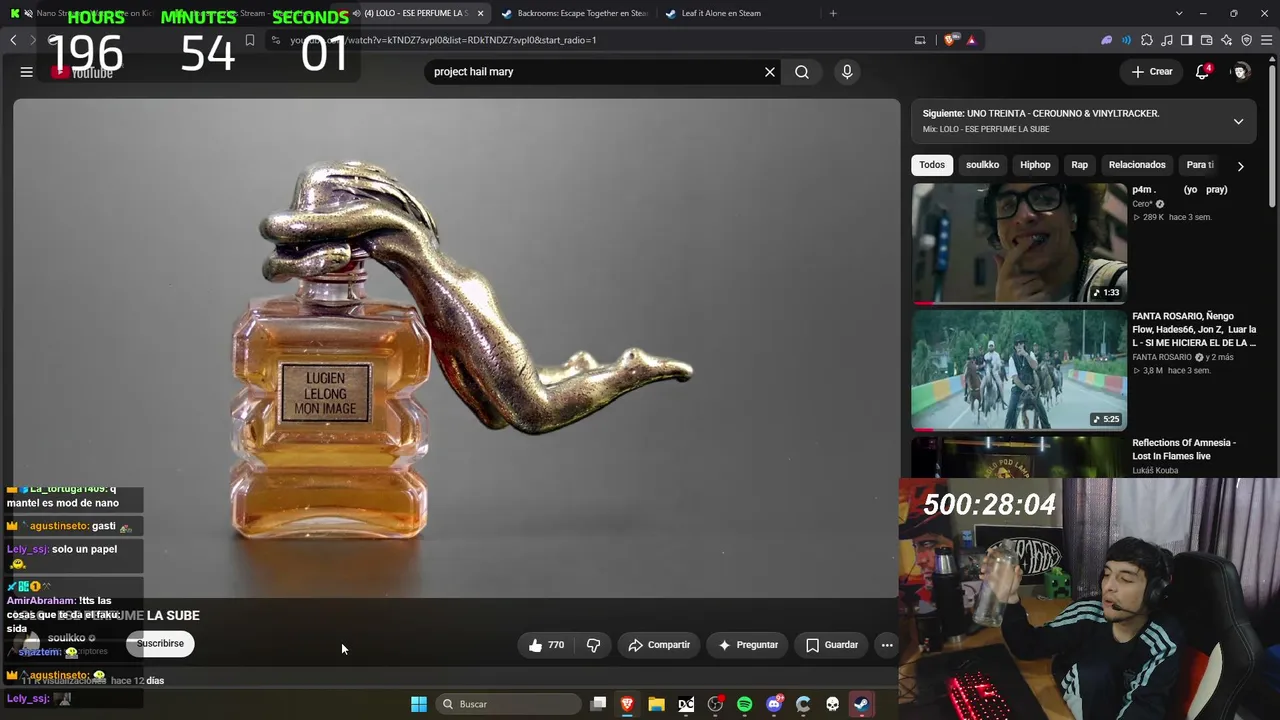Click inside the YouTube search field
The height and width of the screenshot is (720, 1280).
(x=595, y=72)
